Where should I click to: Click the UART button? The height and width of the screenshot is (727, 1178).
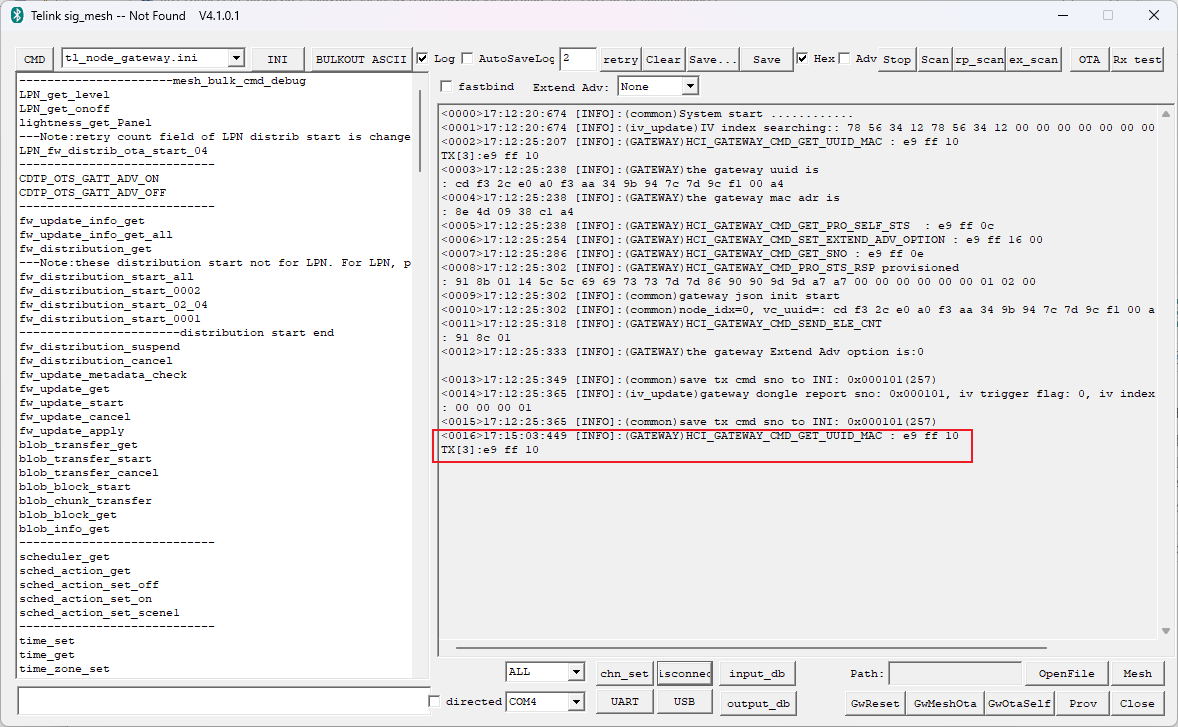[x=624, y=701]
